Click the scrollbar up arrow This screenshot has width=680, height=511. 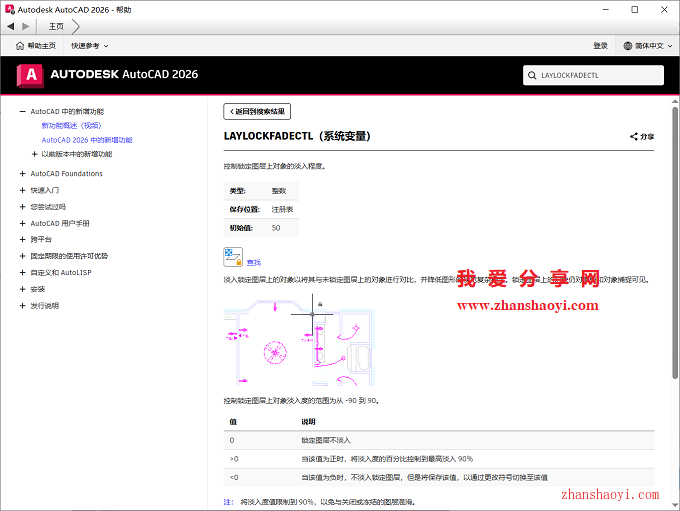pos(675,102)
